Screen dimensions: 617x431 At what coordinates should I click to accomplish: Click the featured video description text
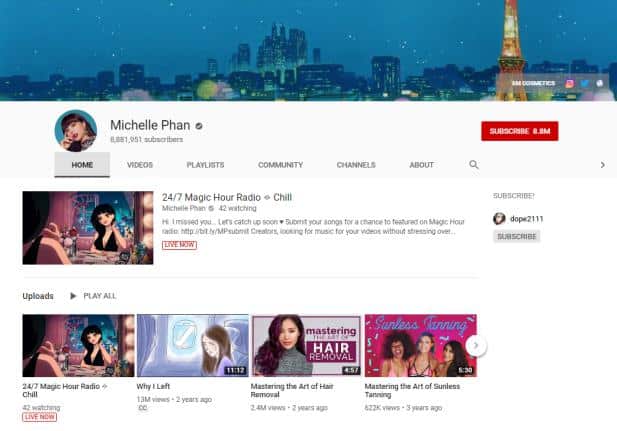pos(313,227)
